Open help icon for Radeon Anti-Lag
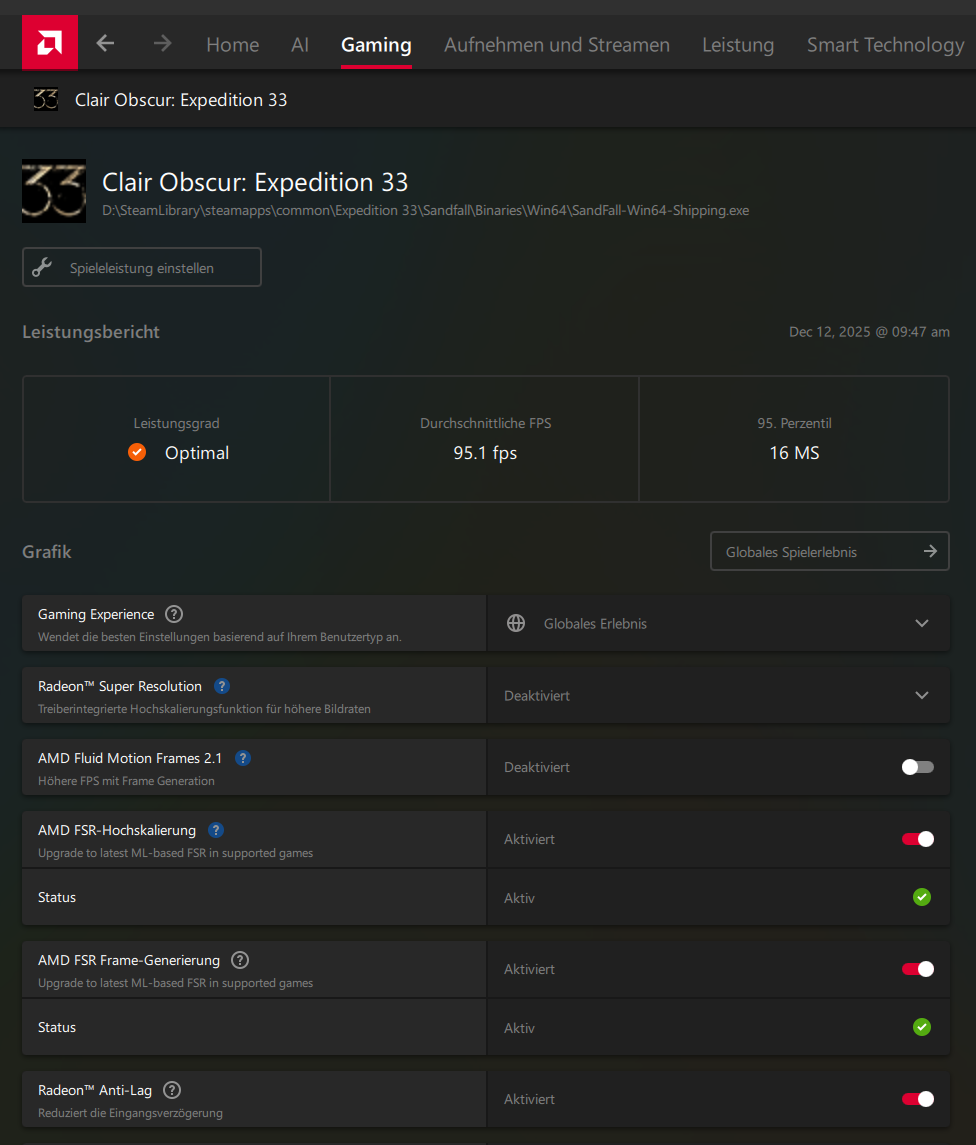The width and height of the screenshot is (976, 1145). 172,1090
